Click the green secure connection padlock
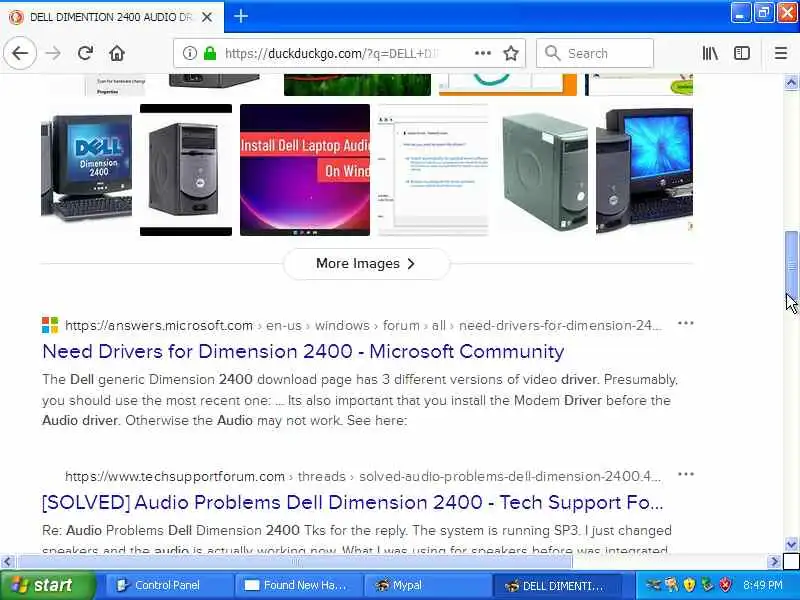The image size is (800, 600). [x=210, y=53]
